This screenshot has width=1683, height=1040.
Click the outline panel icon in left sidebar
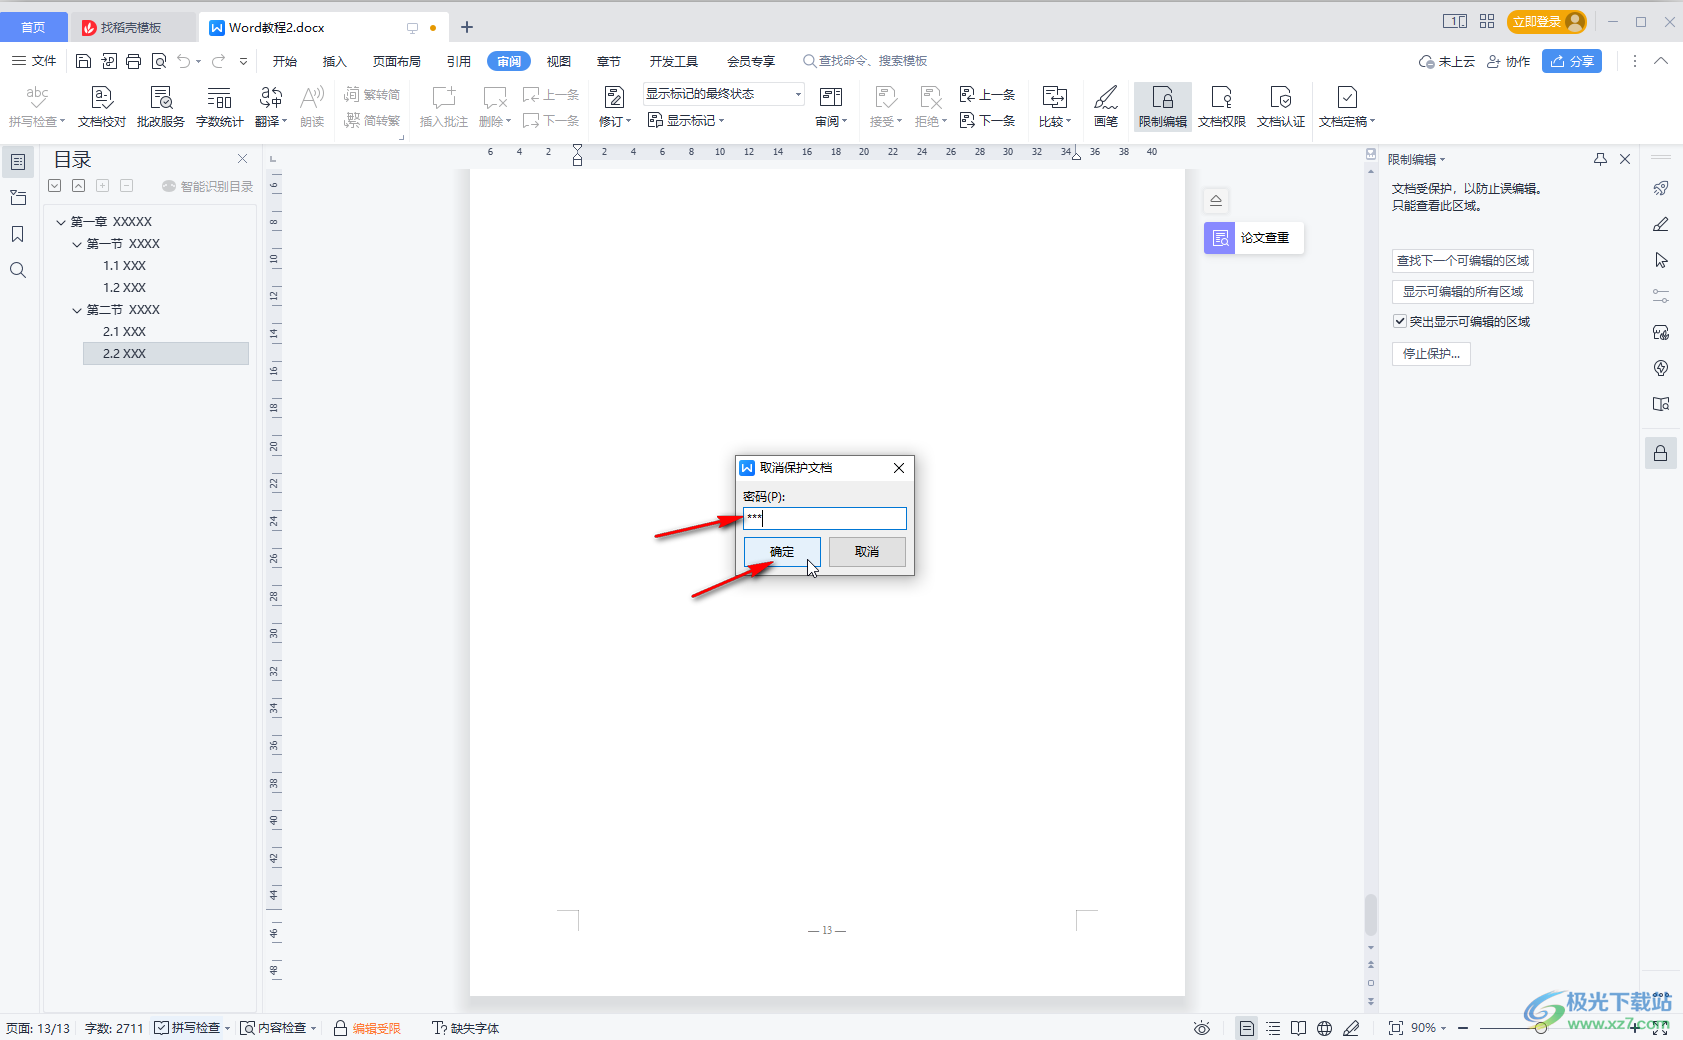[18, 161]
